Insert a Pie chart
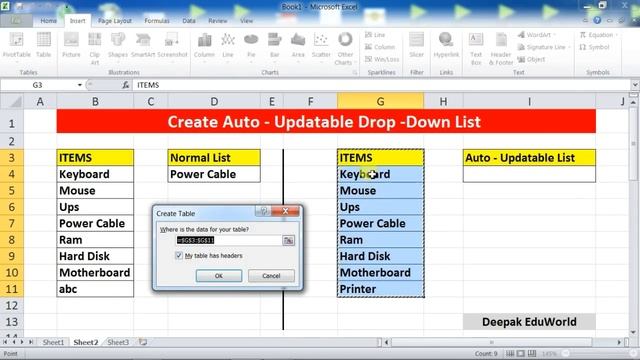The image size is (640, 360). pyautogui.click(x=251, y=46)
